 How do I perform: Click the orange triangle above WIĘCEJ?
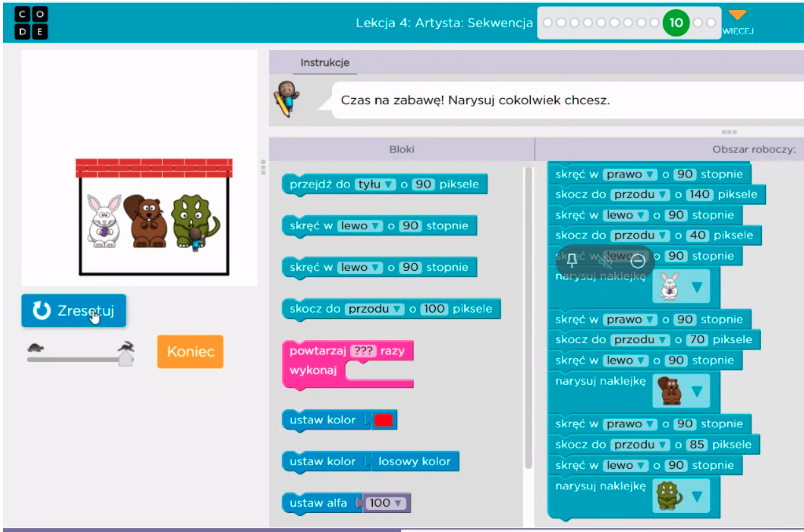(x=737, y=15)
